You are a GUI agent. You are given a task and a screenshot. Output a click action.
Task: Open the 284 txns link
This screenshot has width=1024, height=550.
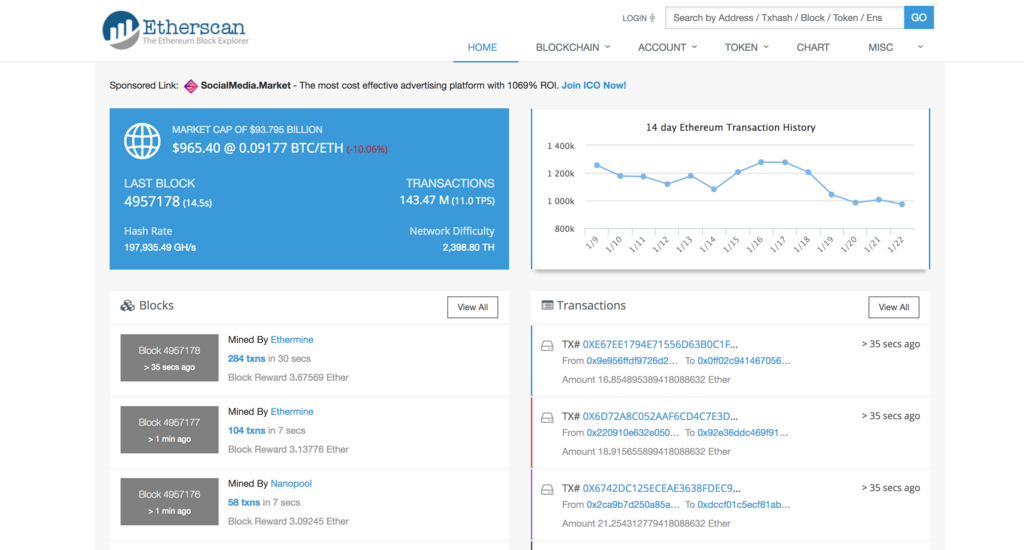[246, 359]
